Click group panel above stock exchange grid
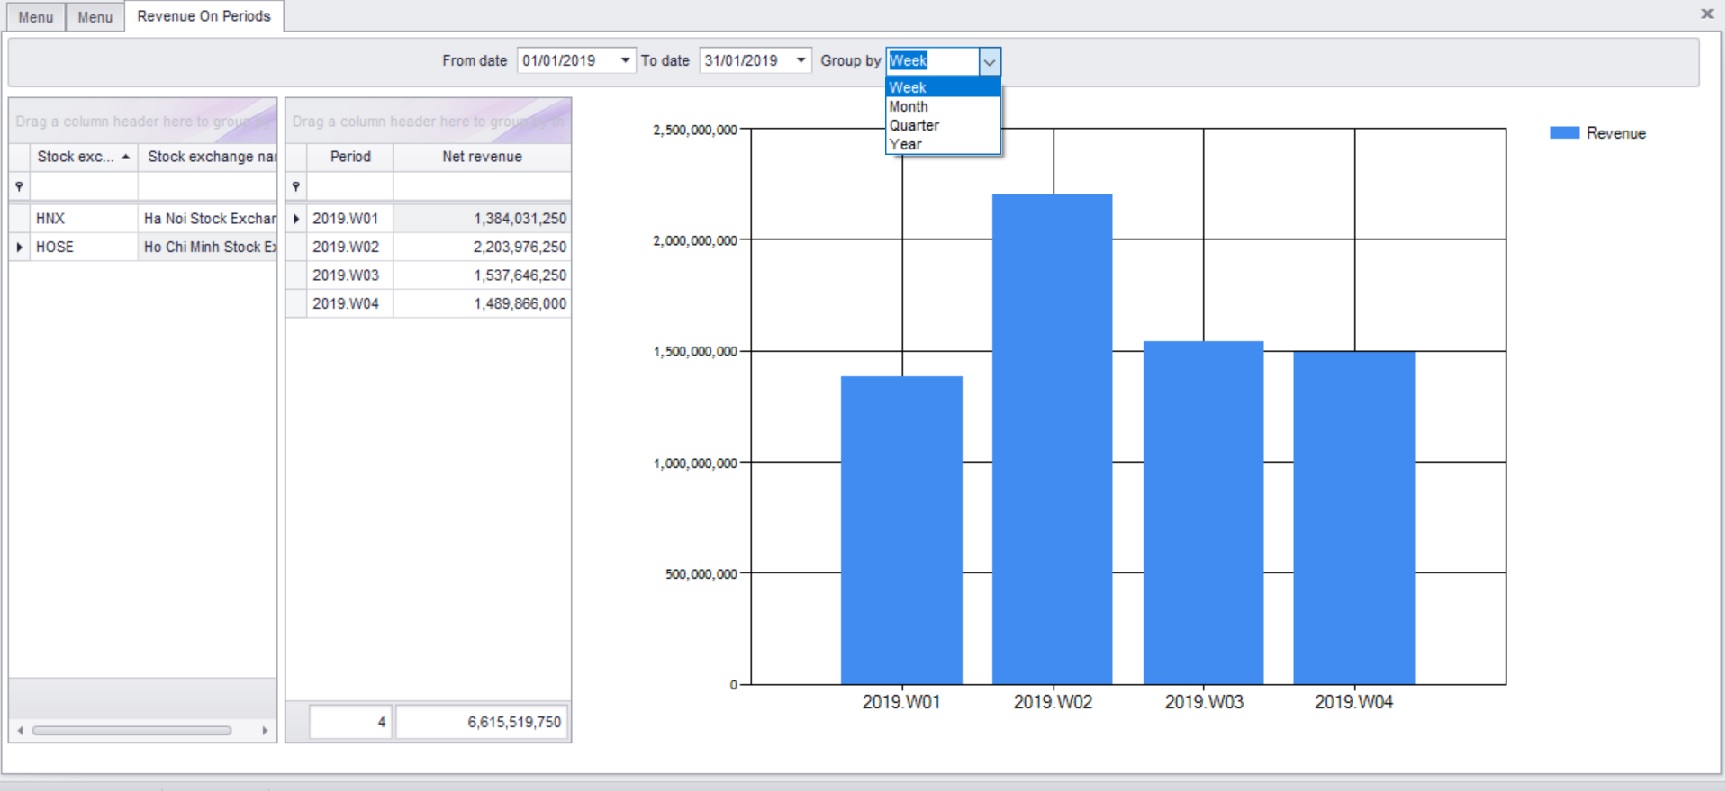Image resolution: width=1725 pixels, height=791 pixels. (143, 121)
